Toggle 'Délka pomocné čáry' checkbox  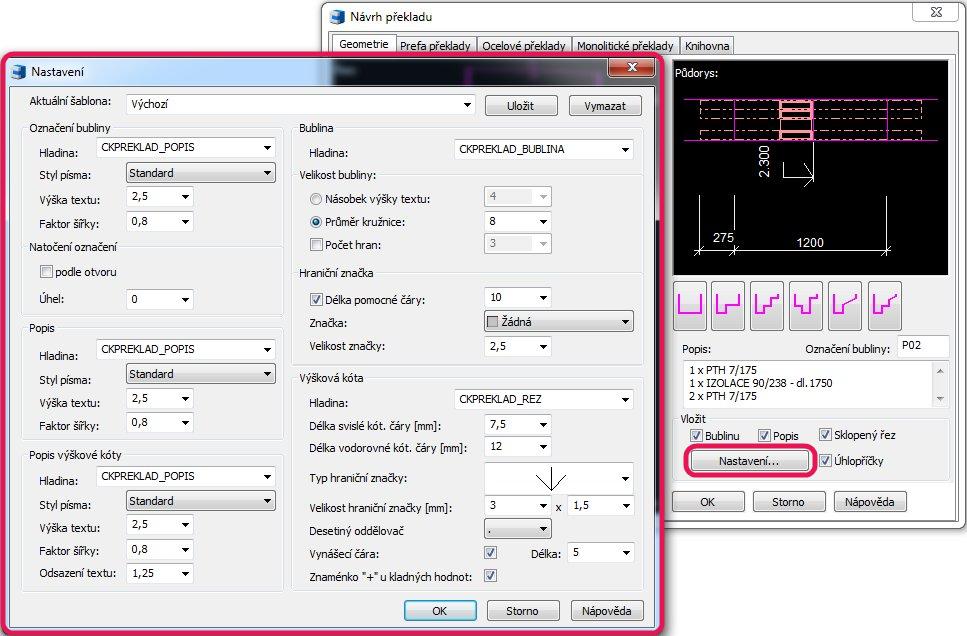coord(316,299)
